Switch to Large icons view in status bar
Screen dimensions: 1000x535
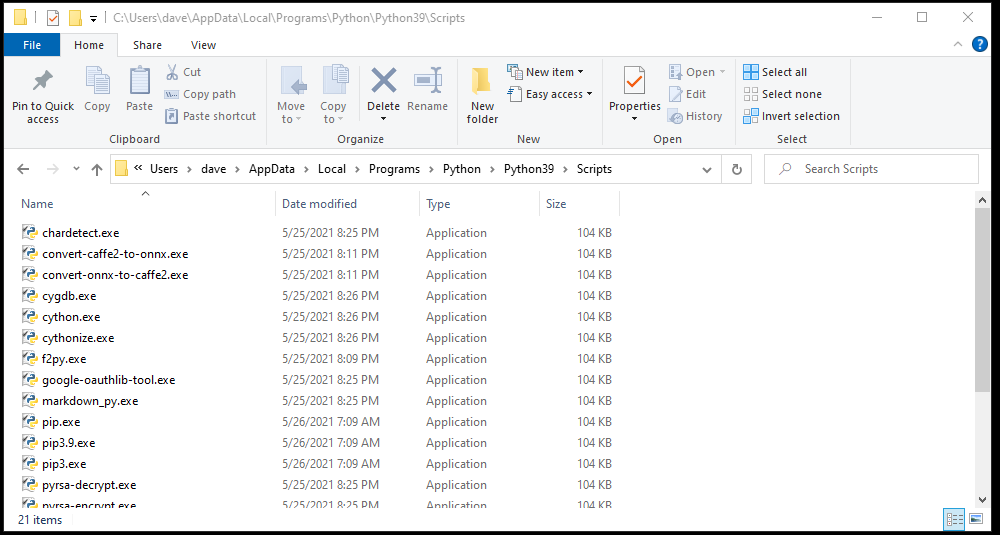click(x=976, y=518)
